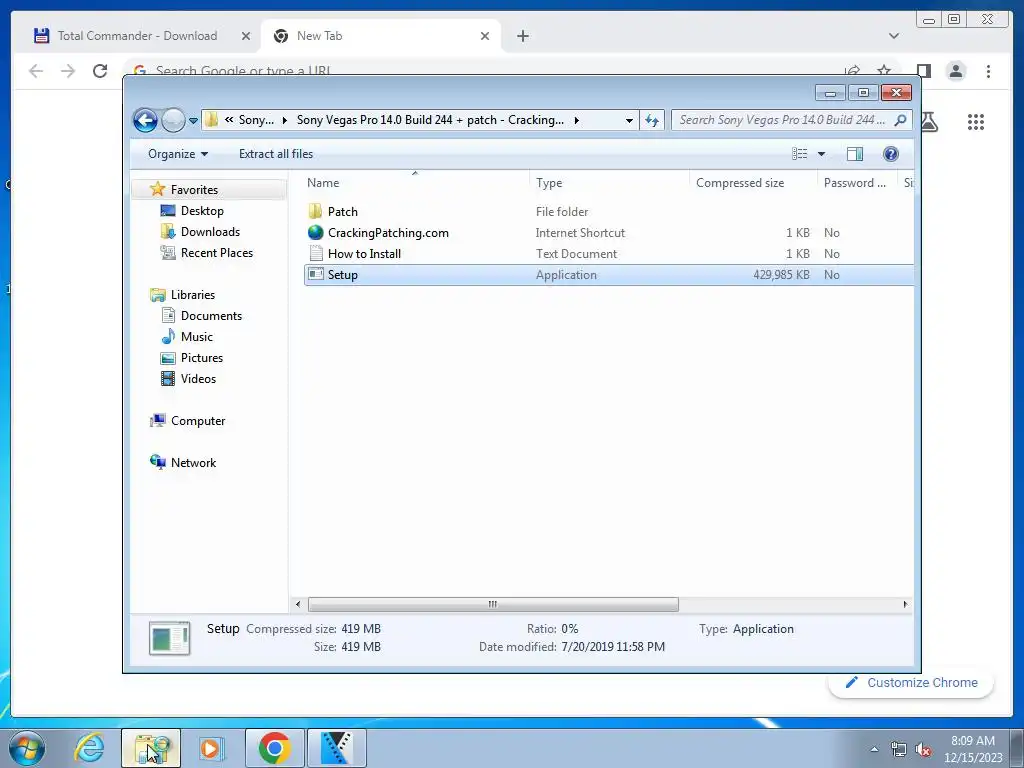Select the CrackingPatching.com internet shortcut
The image size is (1024, 768).
[388, 232]
